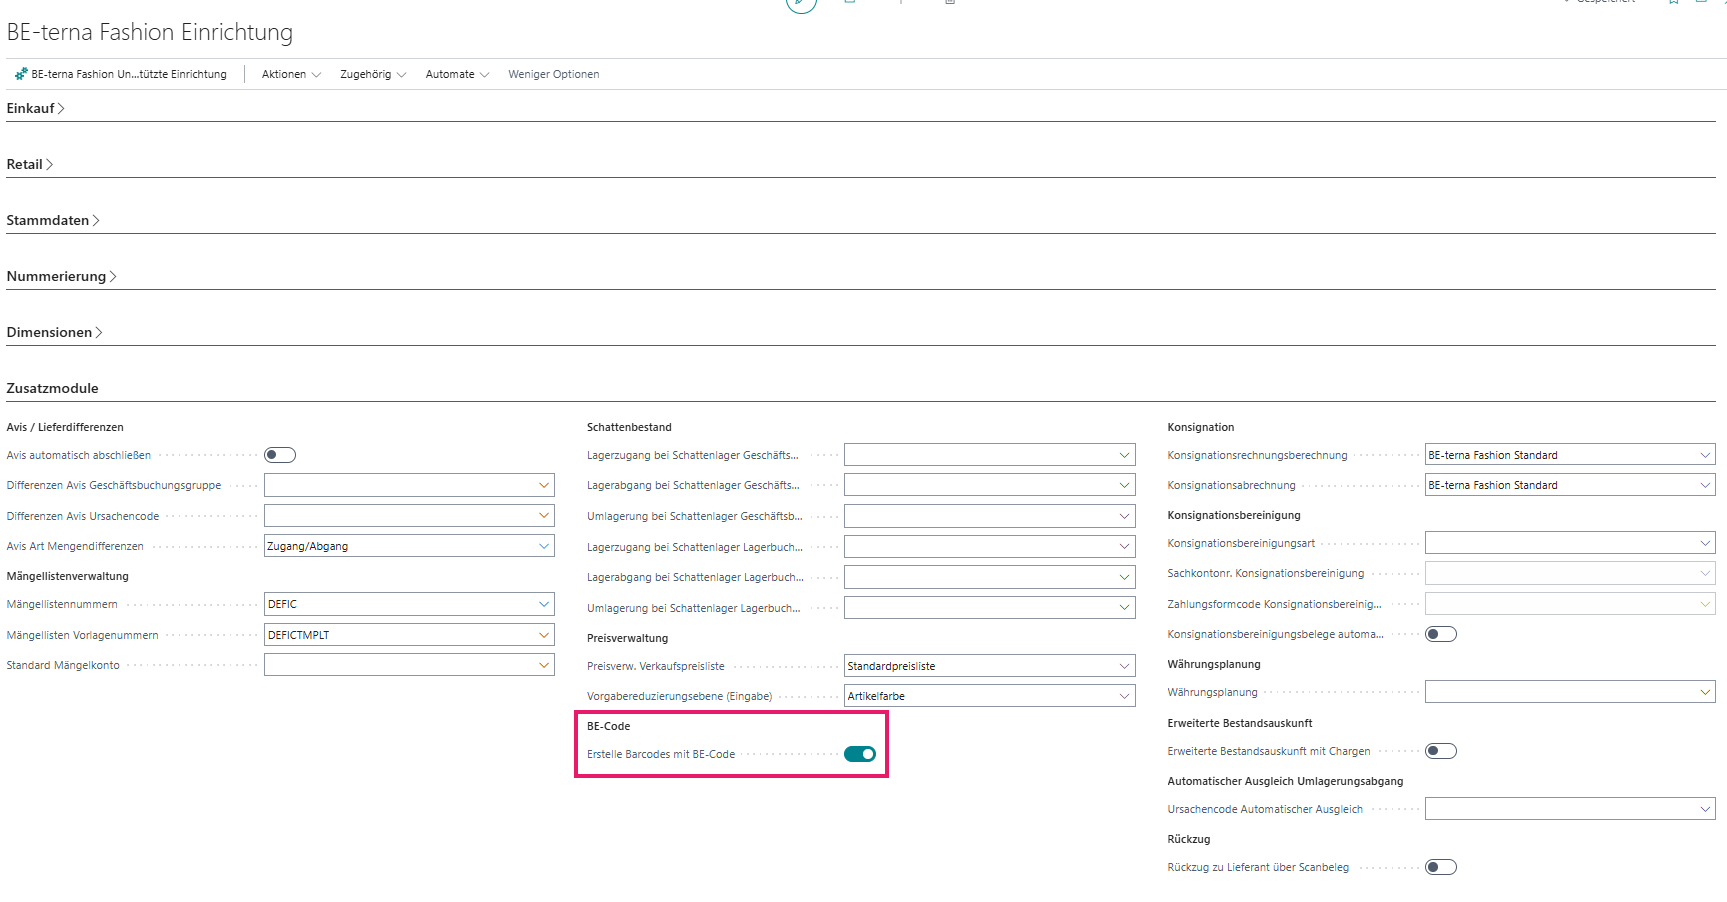The width and height of the screenshot is (1727, 902).
Task: Enable Erweiterte Bestandsauskunft mit Chargen
Action: click(x=1440, y=751)
